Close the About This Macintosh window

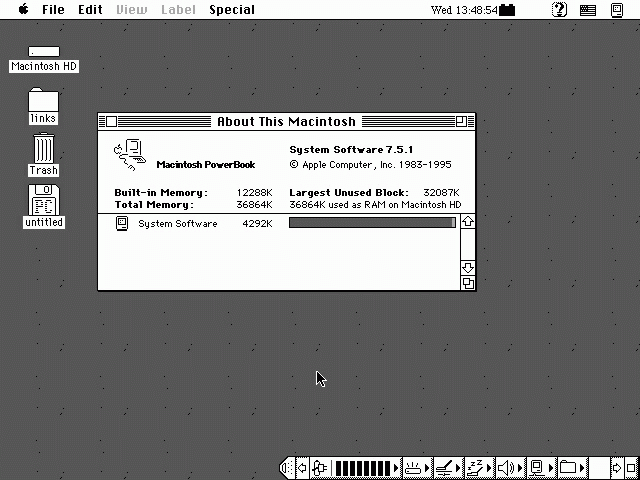(111, 121)
